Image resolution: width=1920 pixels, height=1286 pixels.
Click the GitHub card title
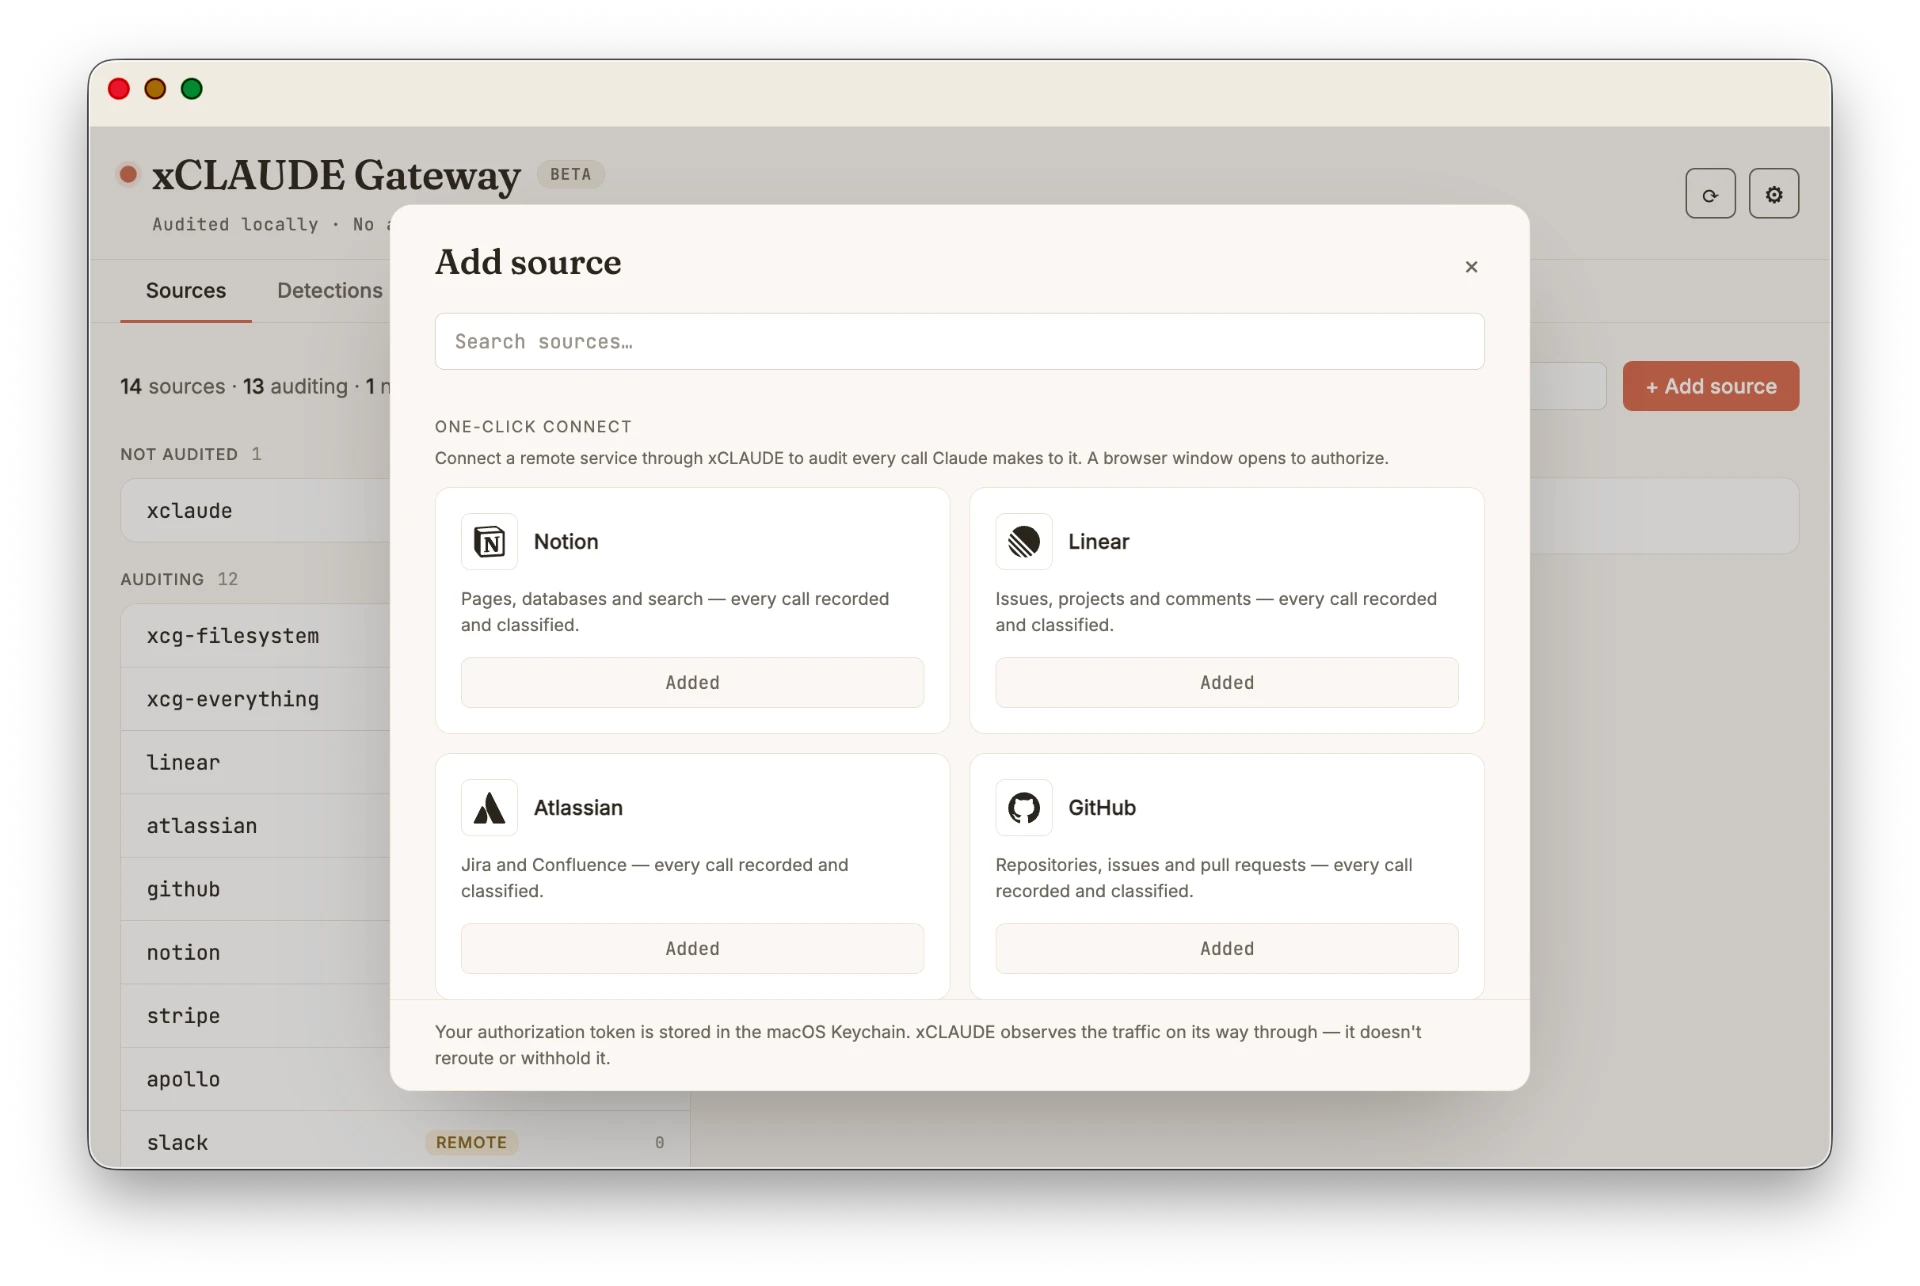(1101, 807)
